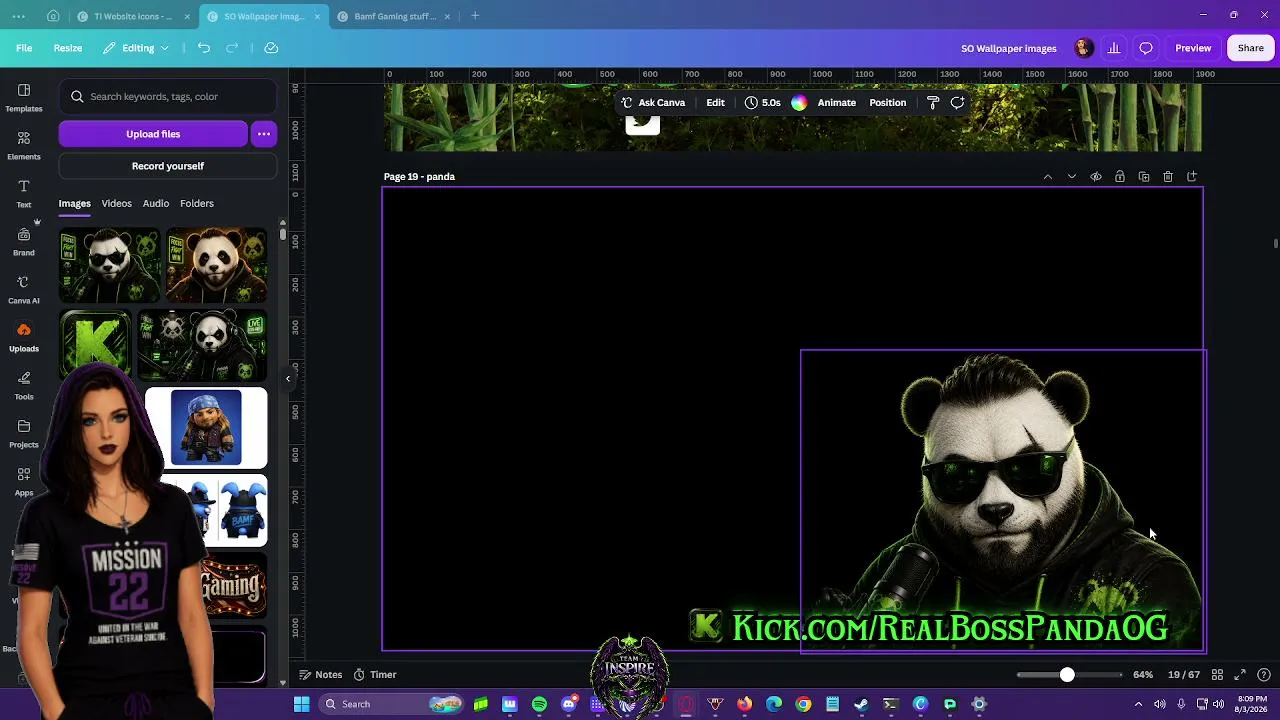Go to Canva home icon
Viewport: 1280px width, 720px height.
pyautogui.click(x=53, y=16)
